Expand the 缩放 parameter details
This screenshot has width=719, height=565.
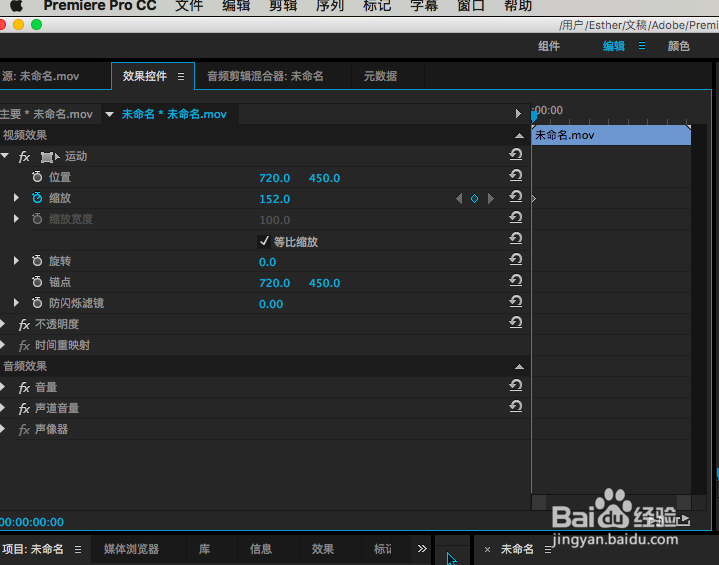17,198
